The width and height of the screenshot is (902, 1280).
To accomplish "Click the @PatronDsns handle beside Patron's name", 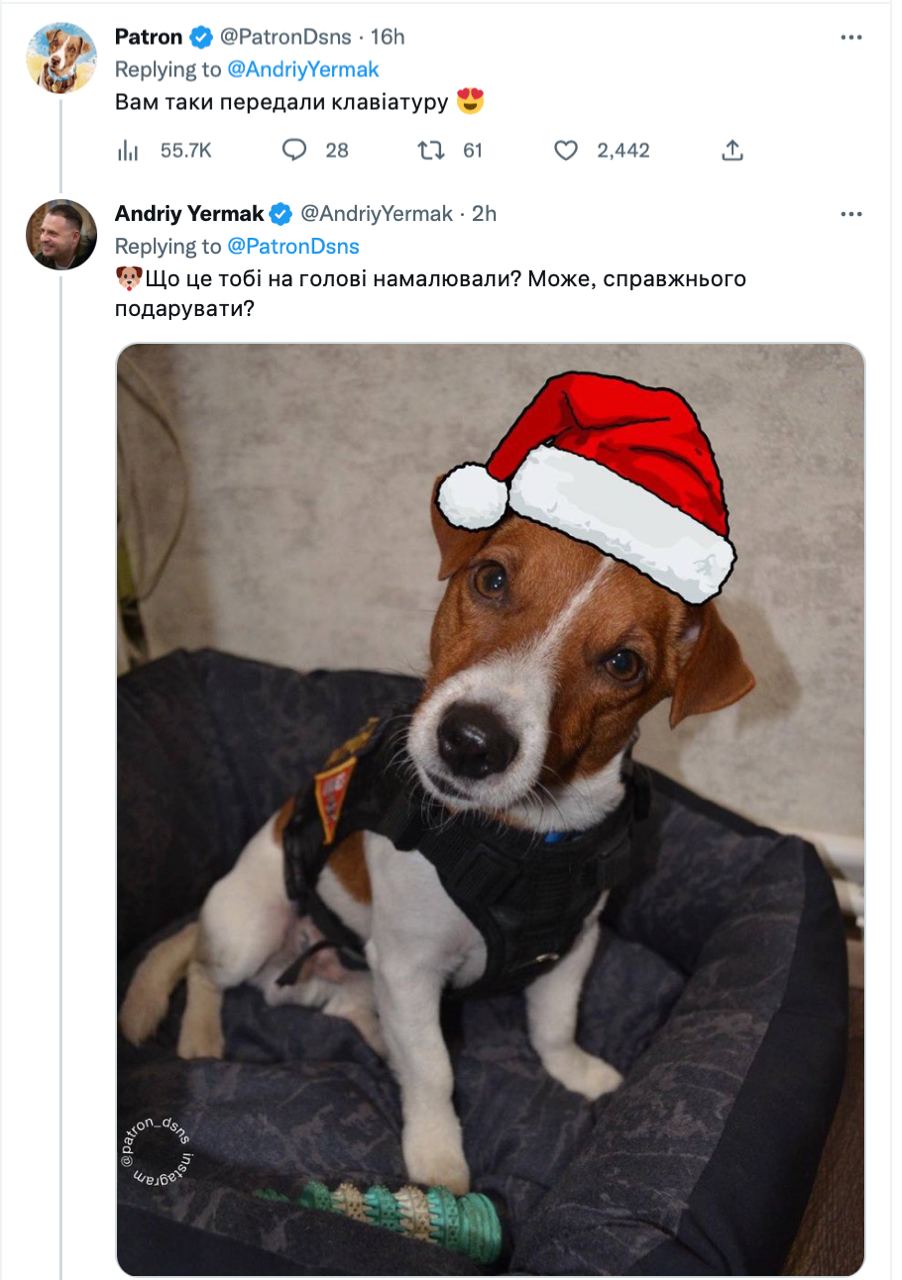I will [285, 38].
